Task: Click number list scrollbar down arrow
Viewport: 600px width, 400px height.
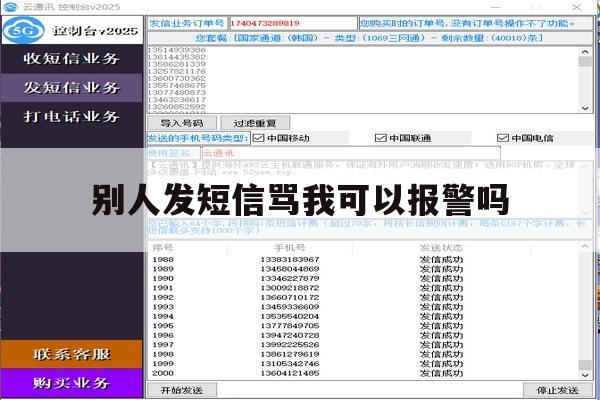Action: pyautogui.click(x=585, y=108)
